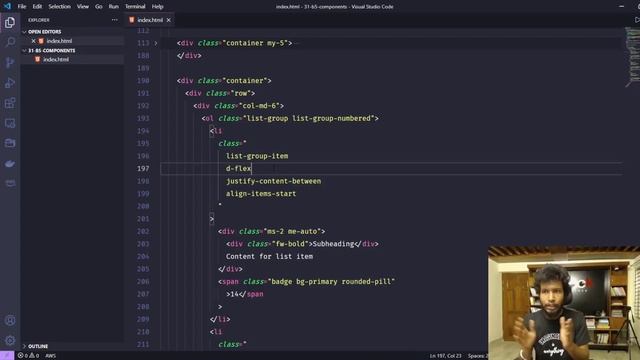Open the View menu
Viewport: 640px width, 360px height.
point(83,7)
